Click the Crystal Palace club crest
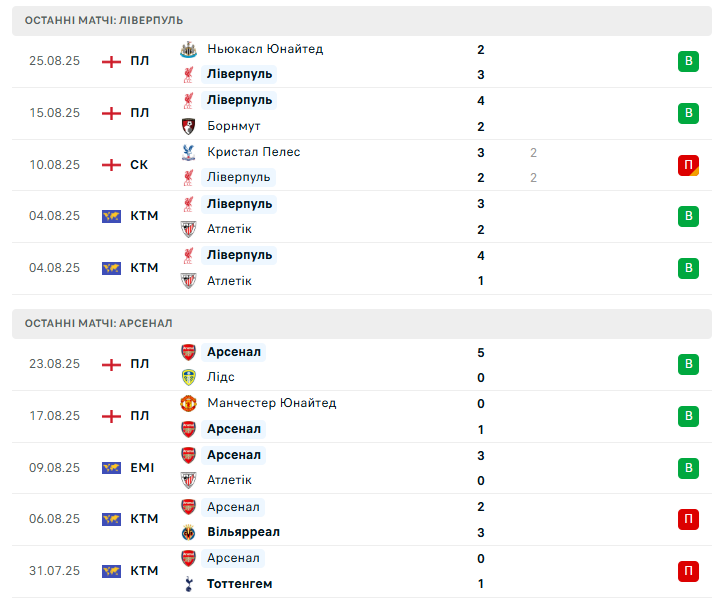Image resolution: width=719 pixels, height=599 pixels. [188, 152]
